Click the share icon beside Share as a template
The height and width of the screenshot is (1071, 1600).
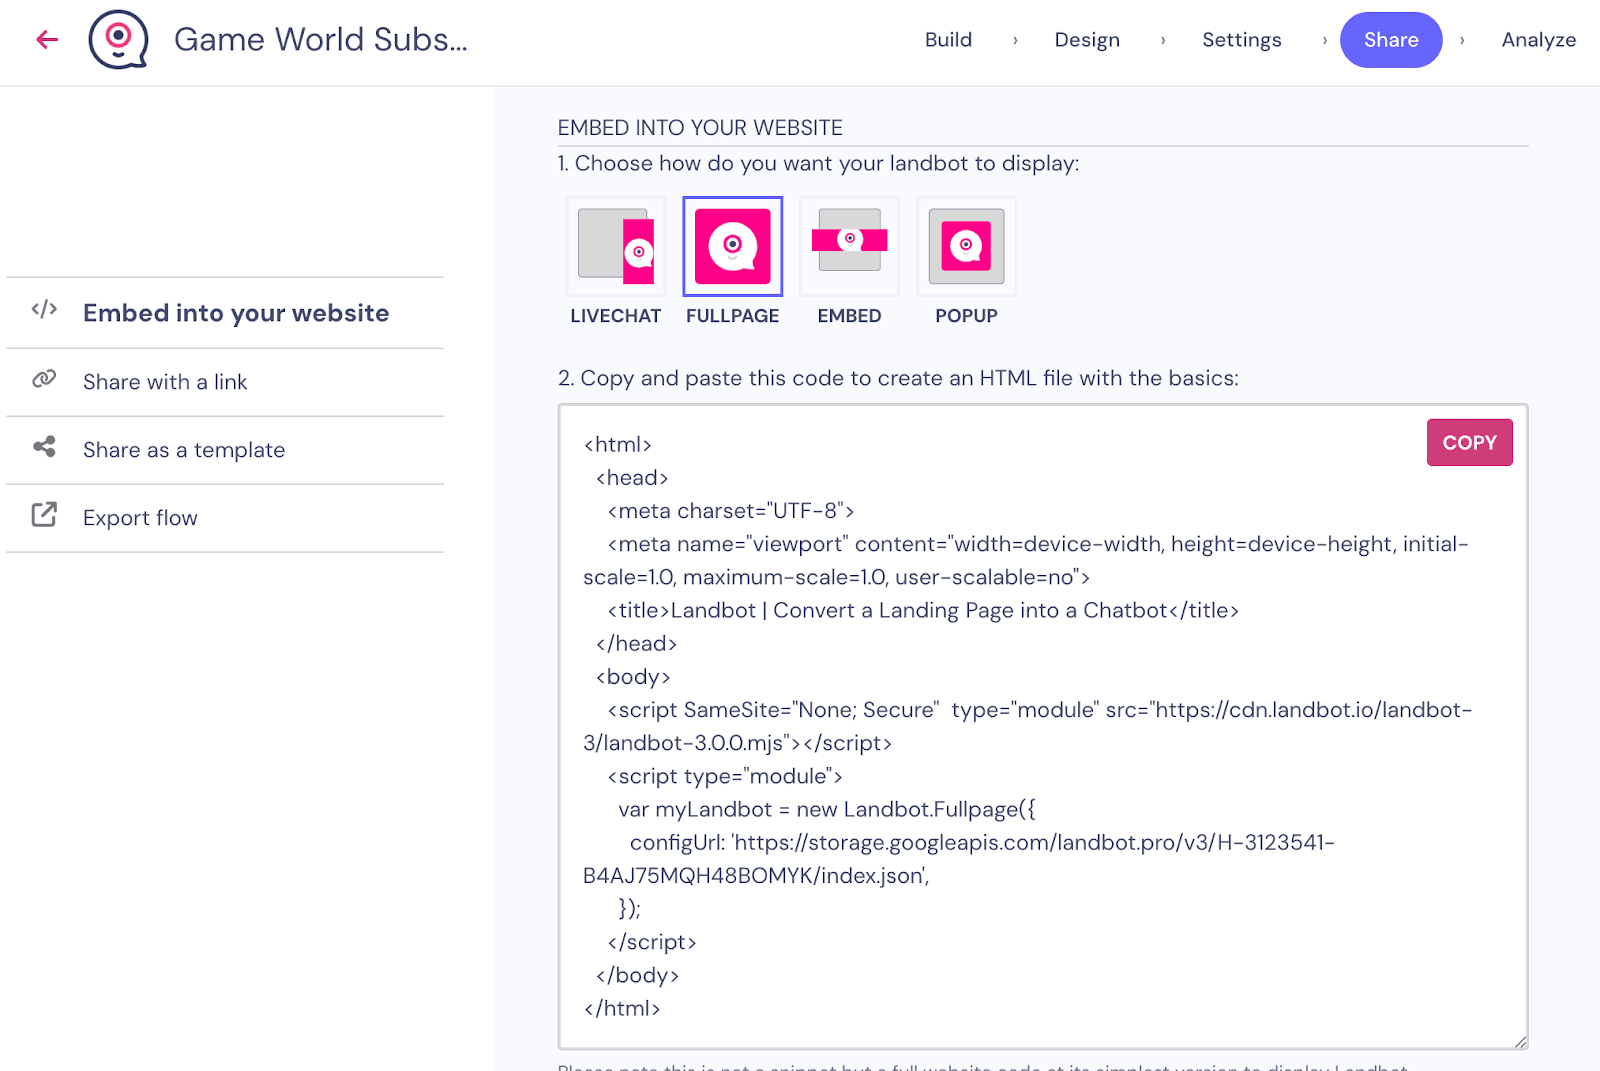click(x=44, y=447)
